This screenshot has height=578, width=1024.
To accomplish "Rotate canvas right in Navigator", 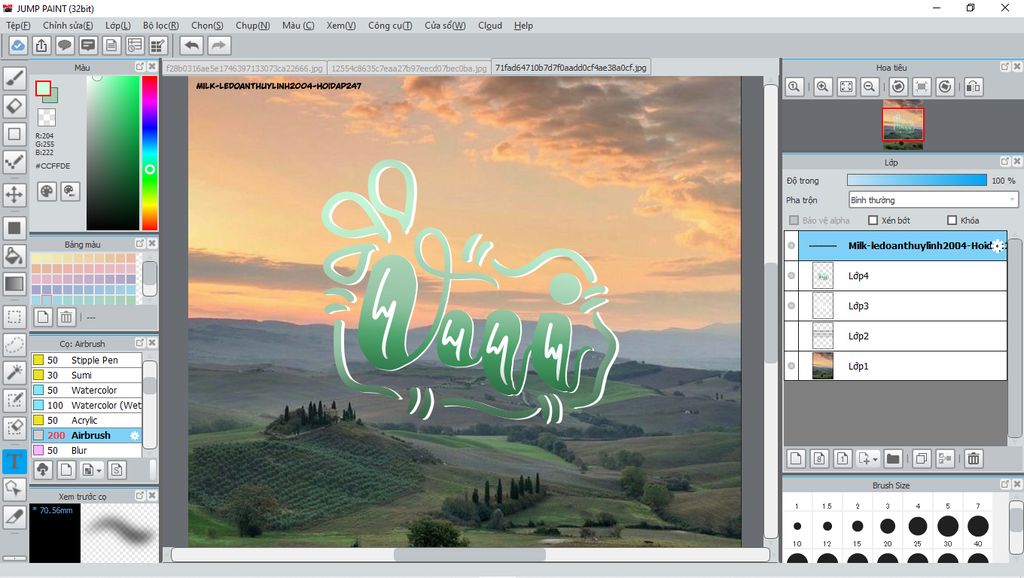I will point(945,86).
